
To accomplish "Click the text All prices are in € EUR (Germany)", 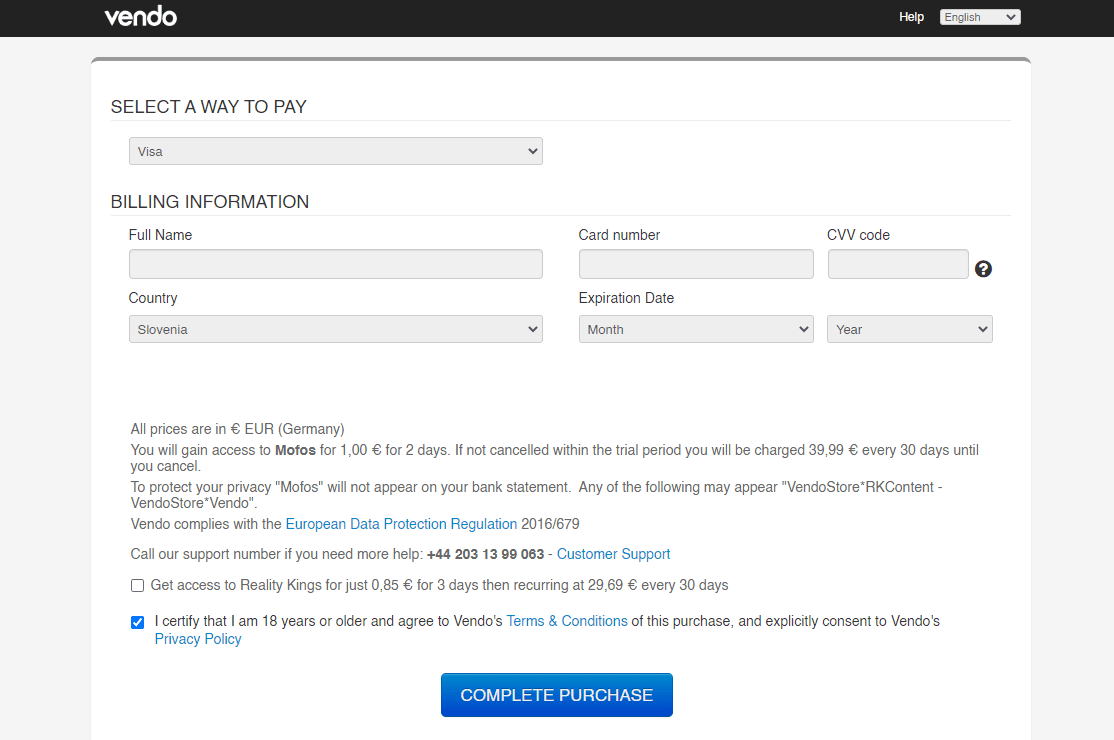I will [x=237, y=429].
